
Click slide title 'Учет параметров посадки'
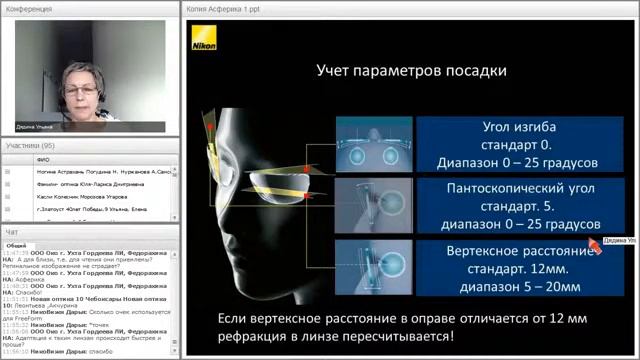(x=411, y=71)
